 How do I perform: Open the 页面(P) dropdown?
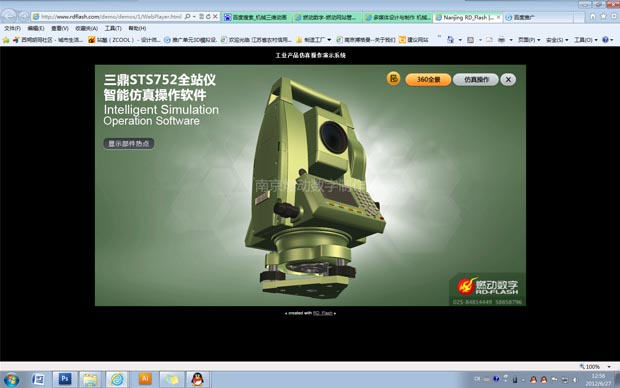pos(529,40)
